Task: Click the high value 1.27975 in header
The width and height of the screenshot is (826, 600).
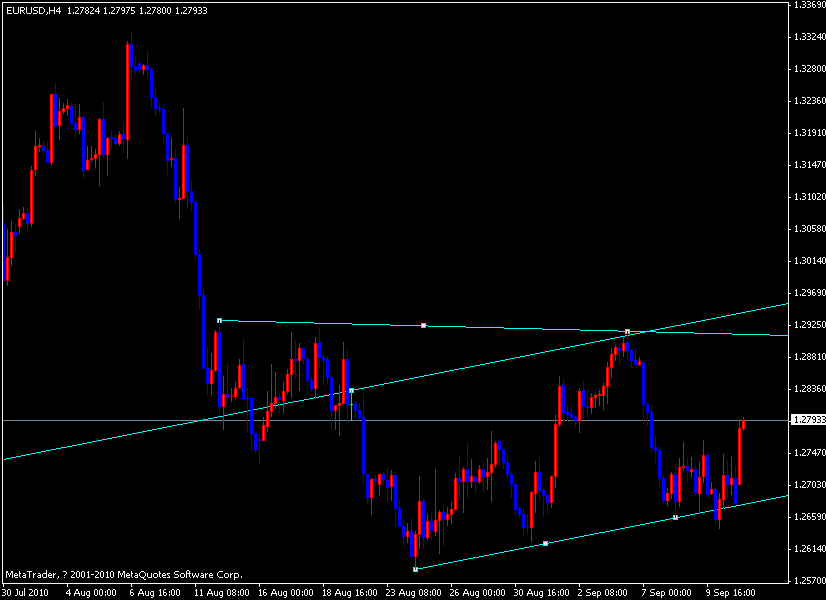Action: click(x=119, y=11)
